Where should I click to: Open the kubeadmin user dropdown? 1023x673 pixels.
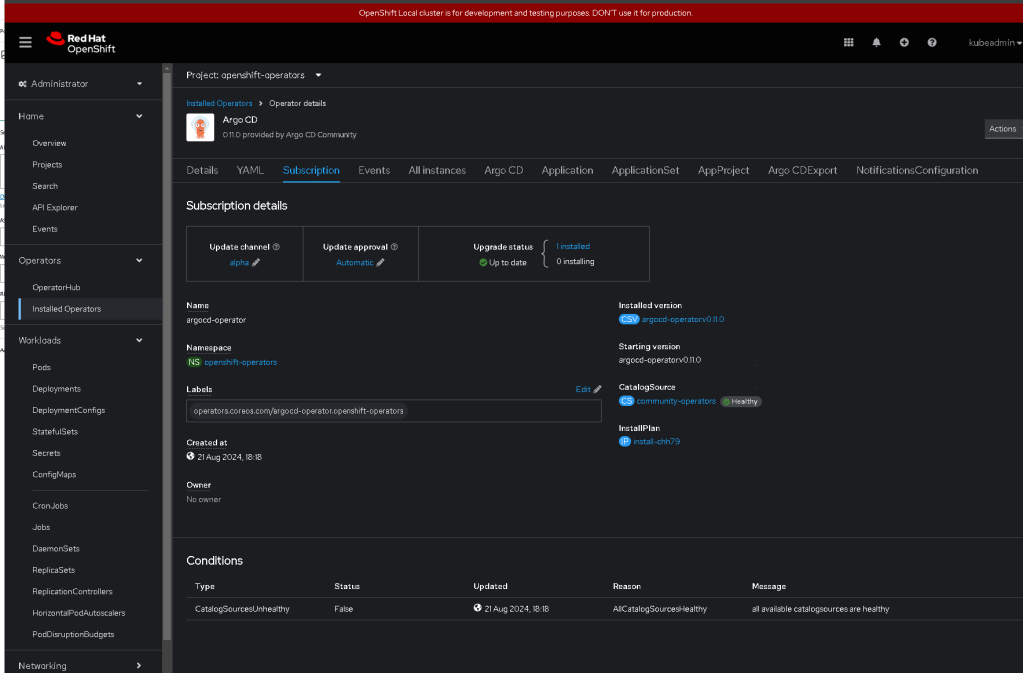pos(994,42)
